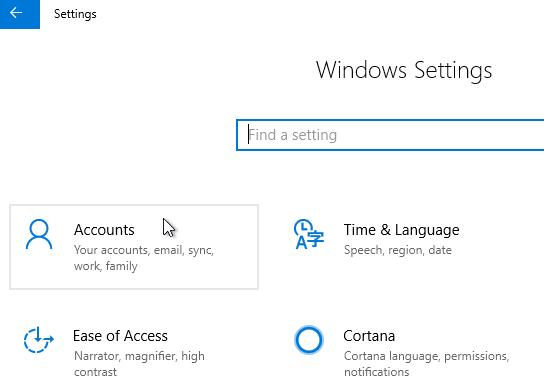Click the Cortana ring icon
The height and width of the screenshot is (392, 544).
(308, 340)
